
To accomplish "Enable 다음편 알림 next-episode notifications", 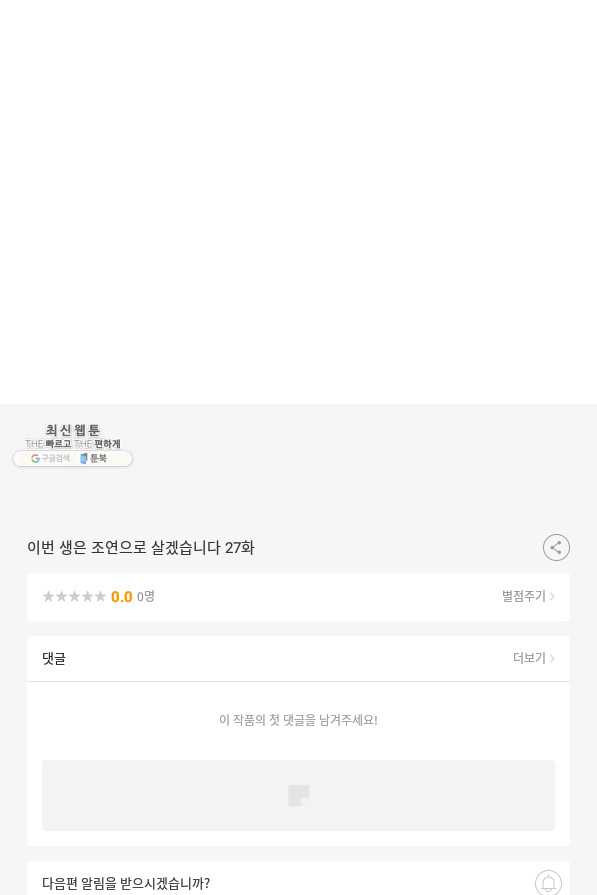I will pos(126,884).
